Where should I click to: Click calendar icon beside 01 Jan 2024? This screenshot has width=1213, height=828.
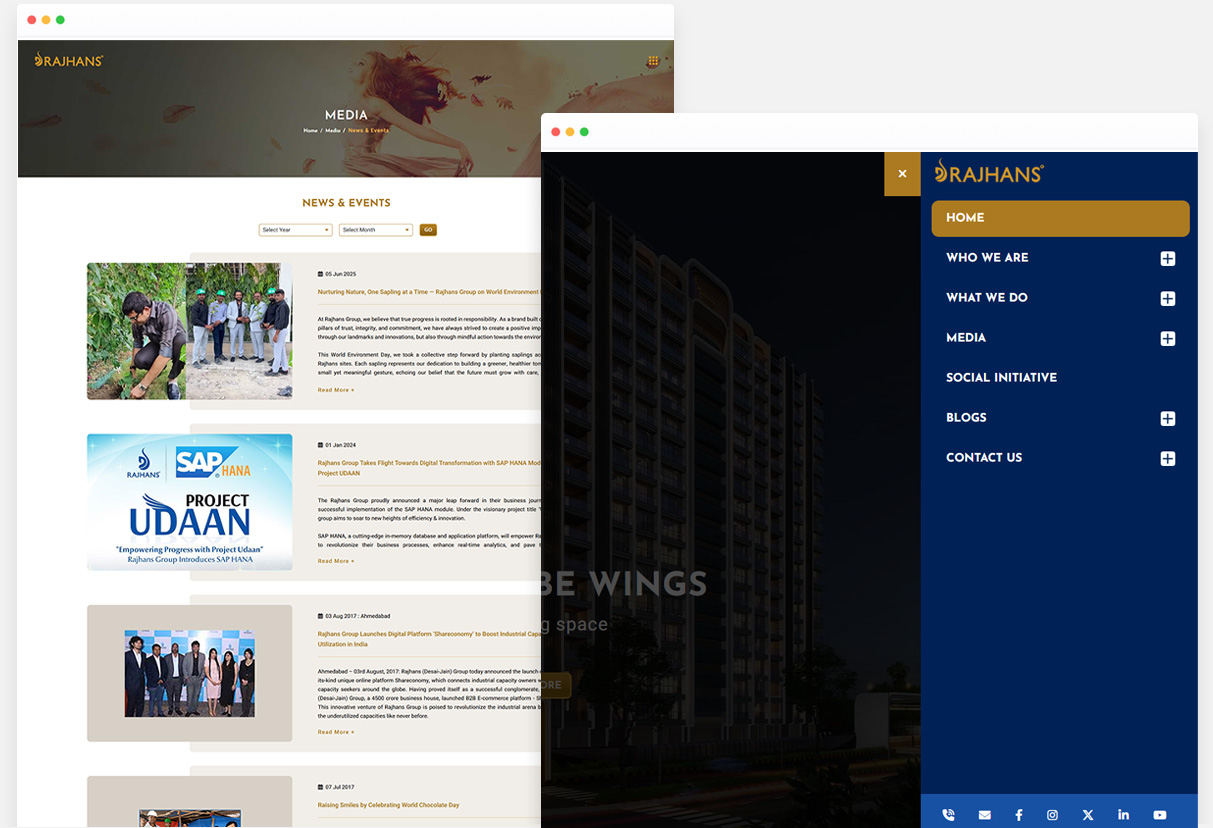320,445
